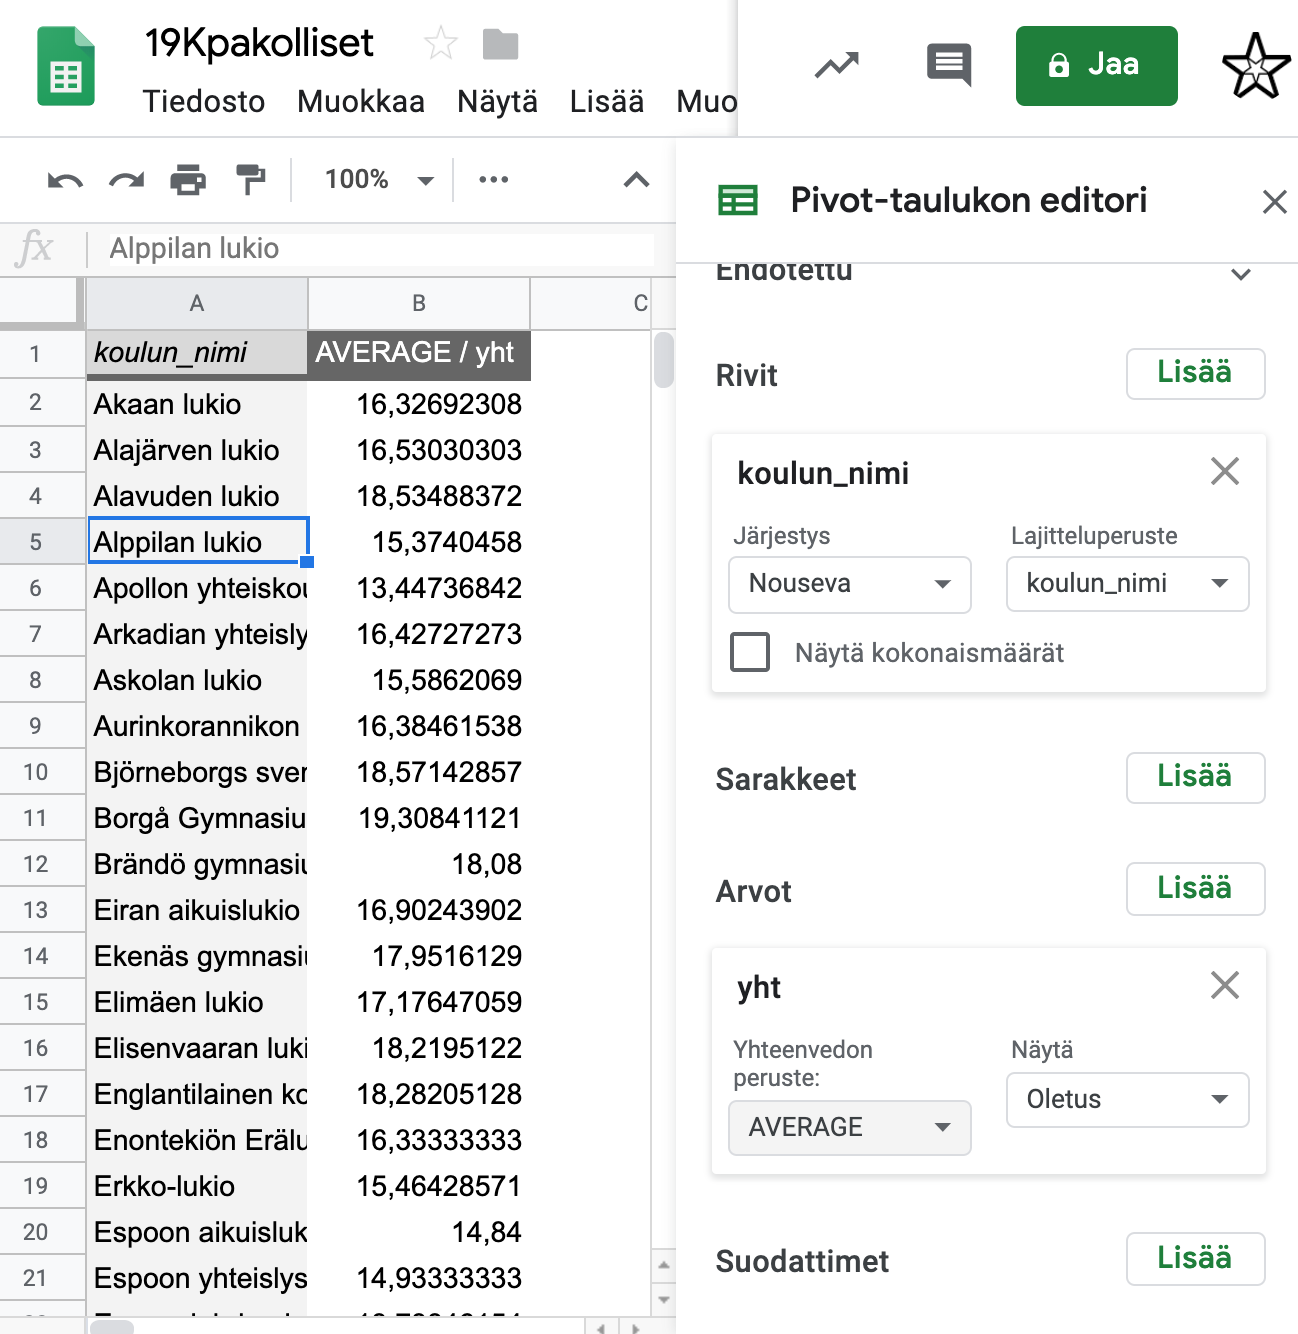The height and width of the screenshot is (1334, 1298).
Task: Open the Oletus display dropdown
Action: click(1127, 1099)
